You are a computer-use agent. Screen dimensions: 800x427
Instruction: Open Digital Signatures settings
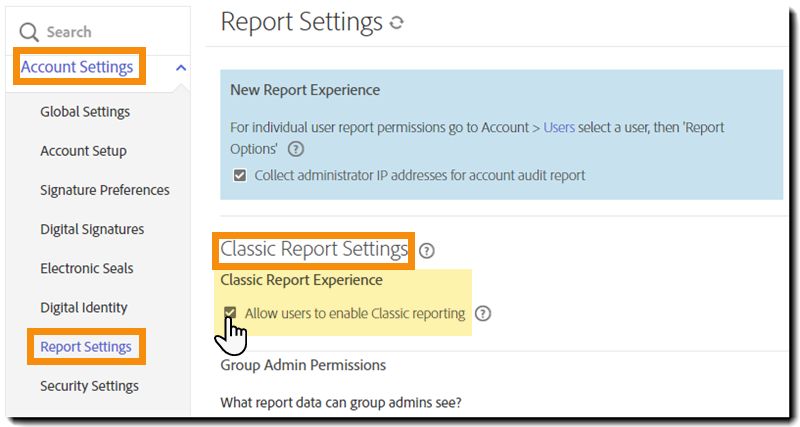[92, 229]
